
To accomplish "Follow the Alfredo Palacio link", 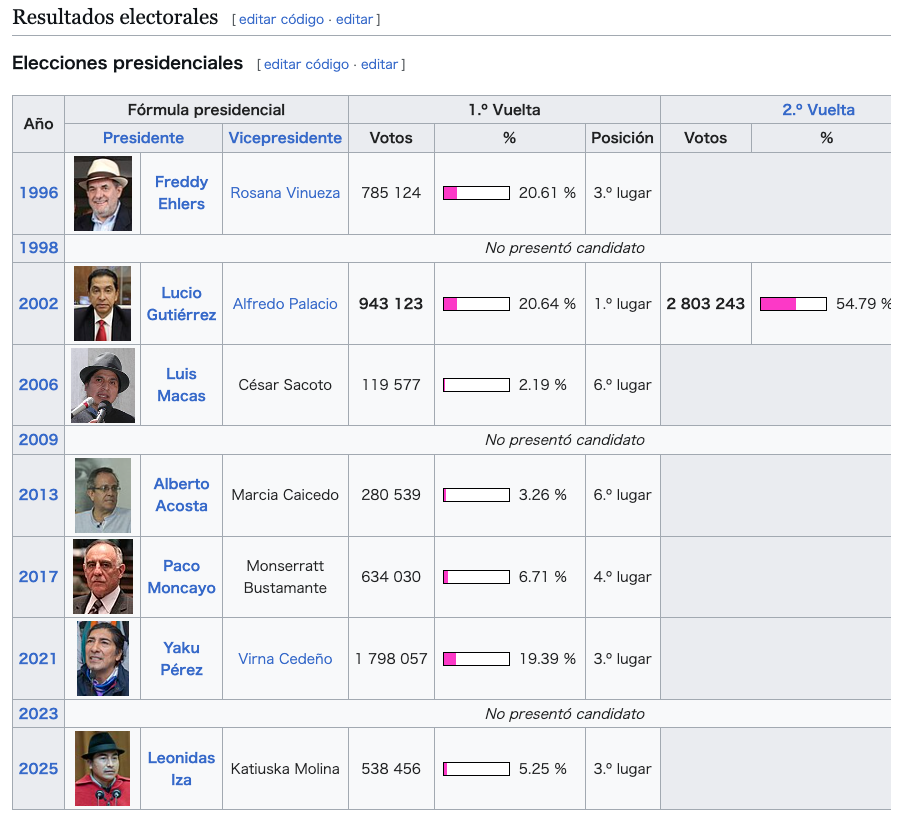I will point(285,304).
